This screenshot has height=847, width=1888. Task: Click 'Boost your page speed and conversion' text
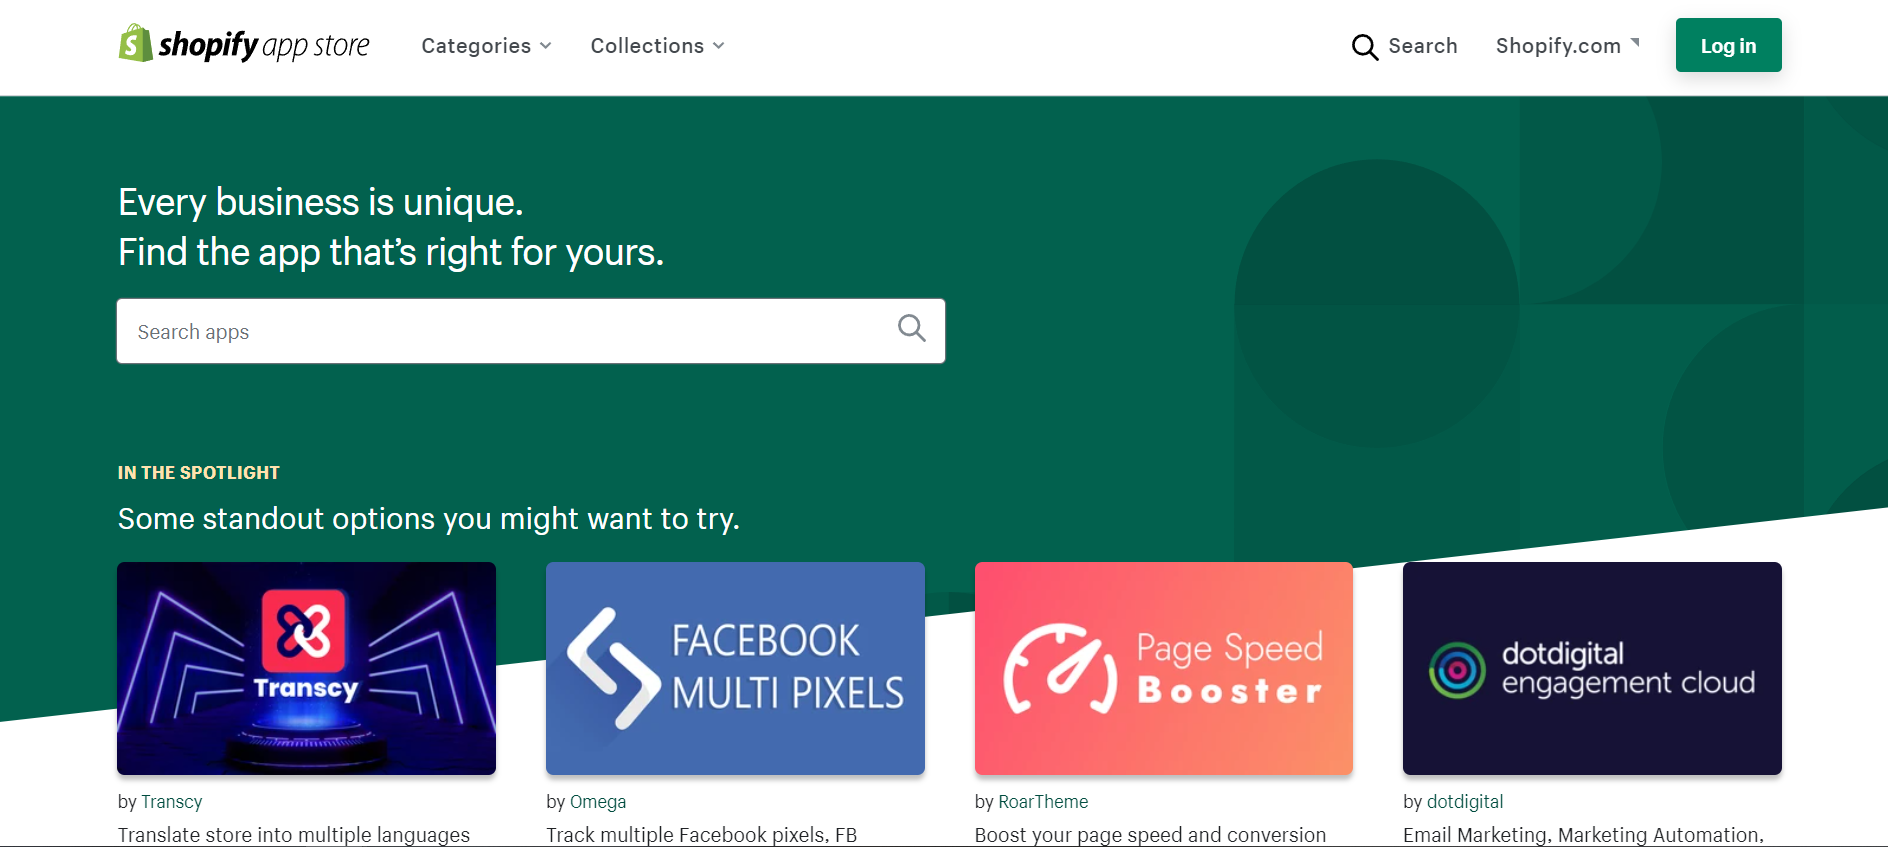coord(1150,835)
